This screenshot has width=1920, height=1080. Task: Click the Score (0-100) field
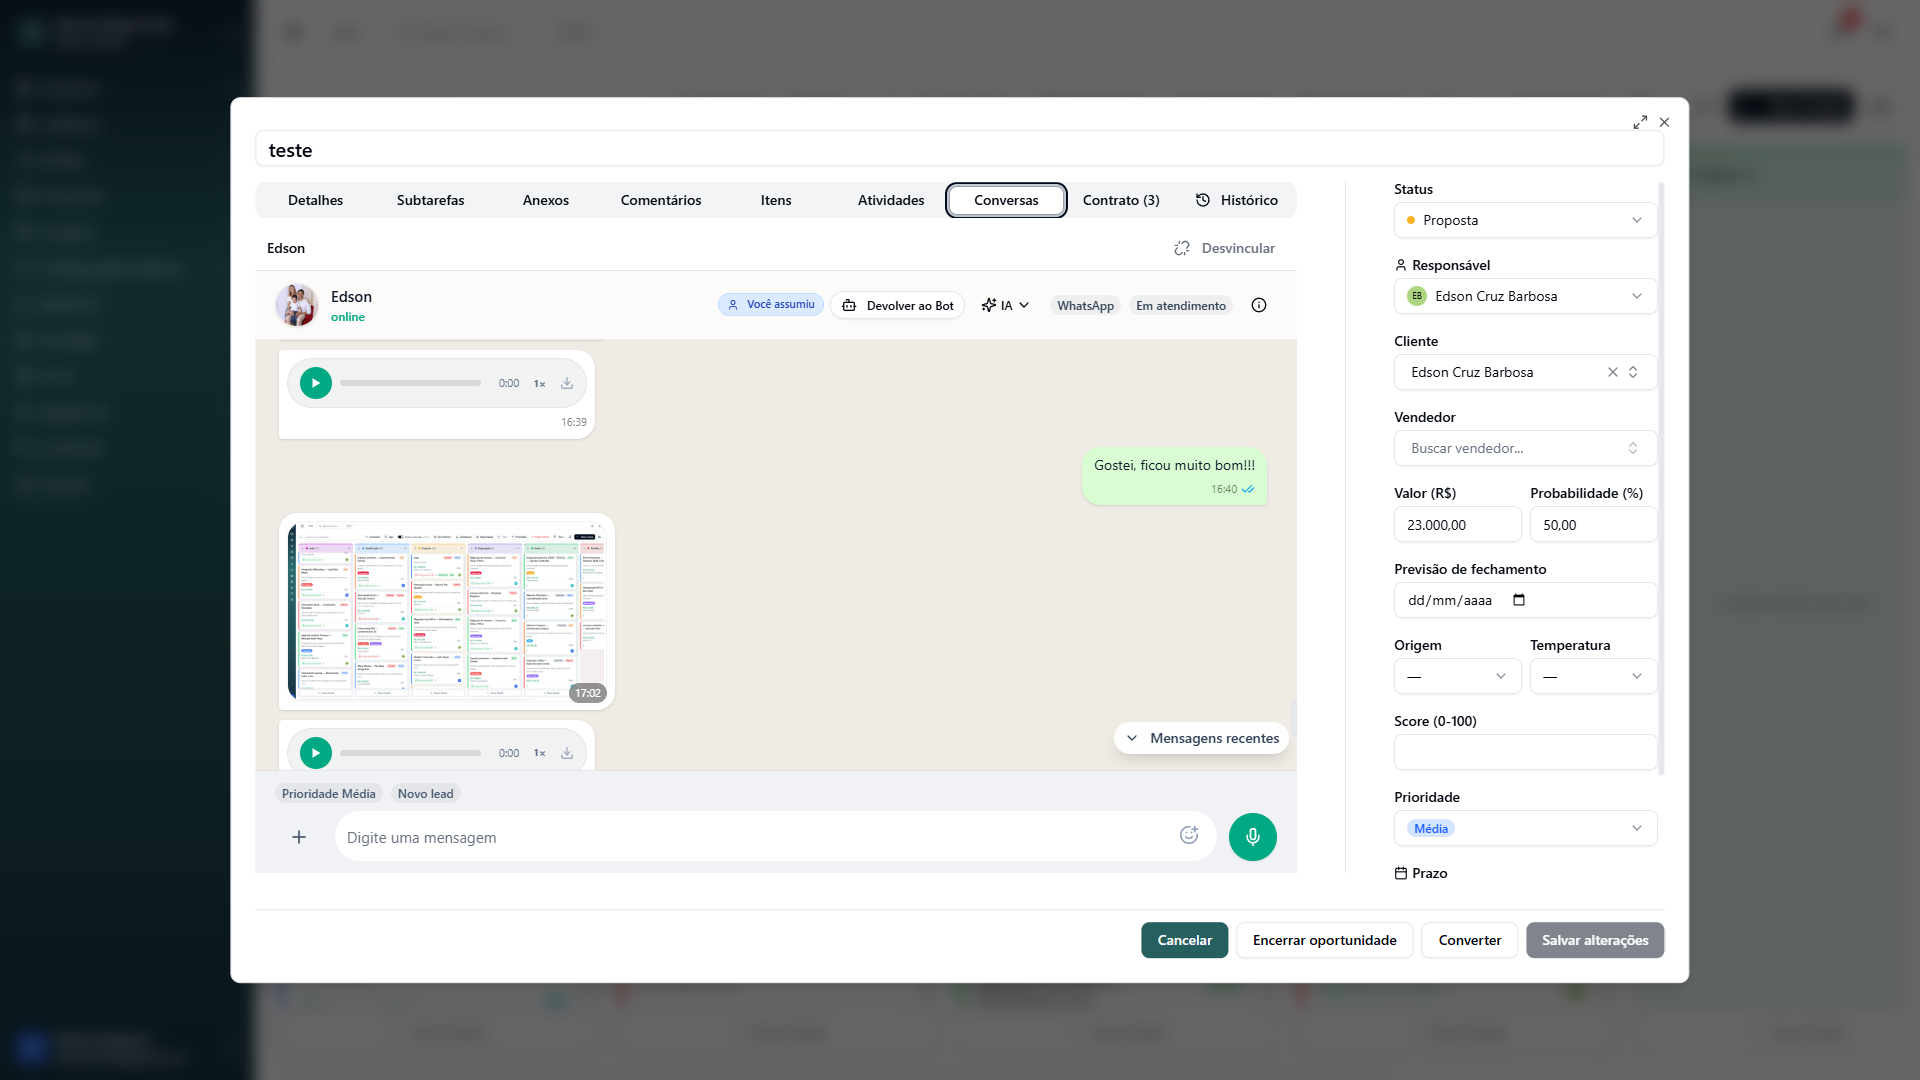1524,752
